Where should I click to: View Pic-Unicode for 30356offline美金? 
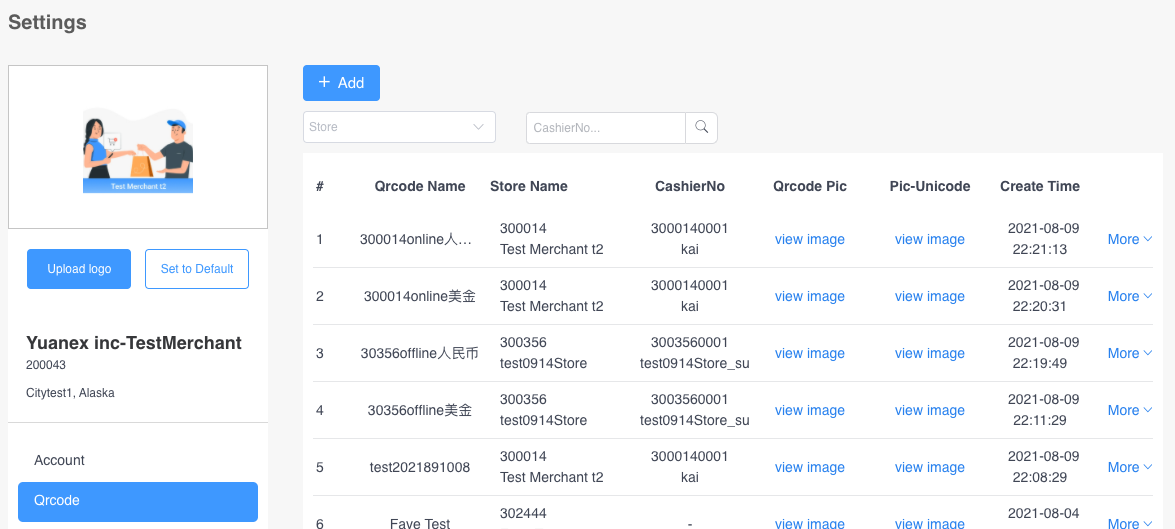[x=930, y=410]
